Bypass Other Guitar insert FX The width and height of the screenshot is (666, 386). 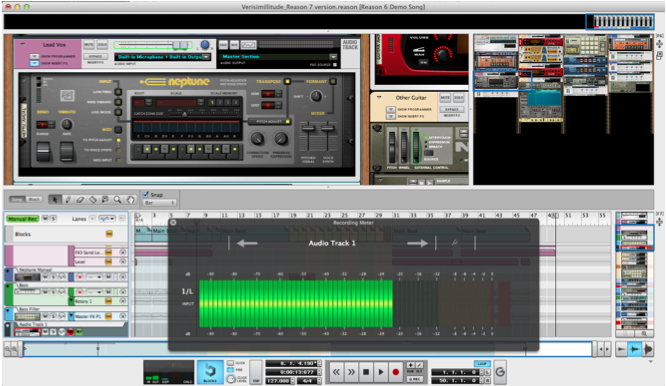click(452, 110)
